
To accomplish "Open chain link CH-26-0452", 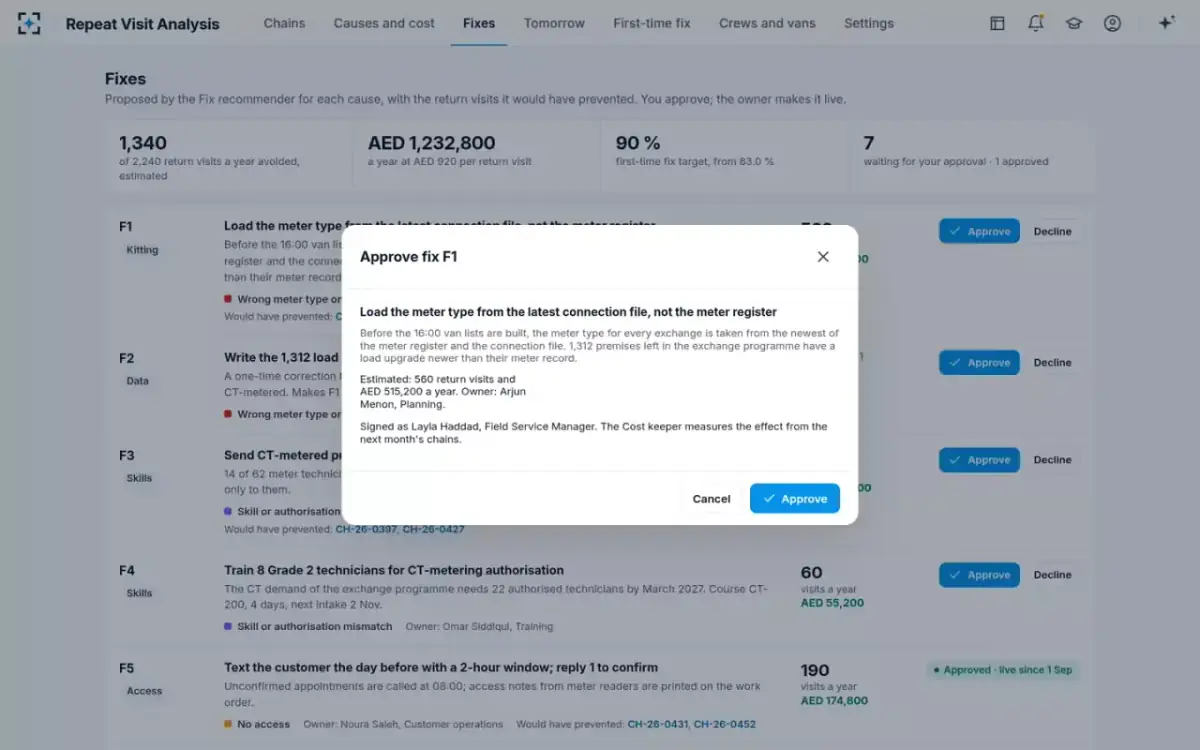I will pyautogui.click(x=725, y=724).
